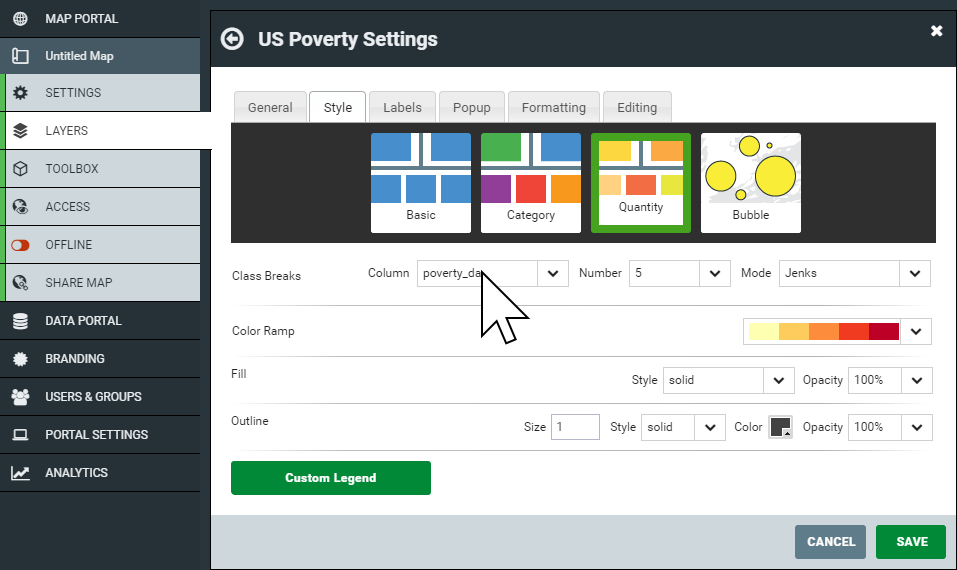
Task: Click the Outline Size input field
Action: pos(576,427)
